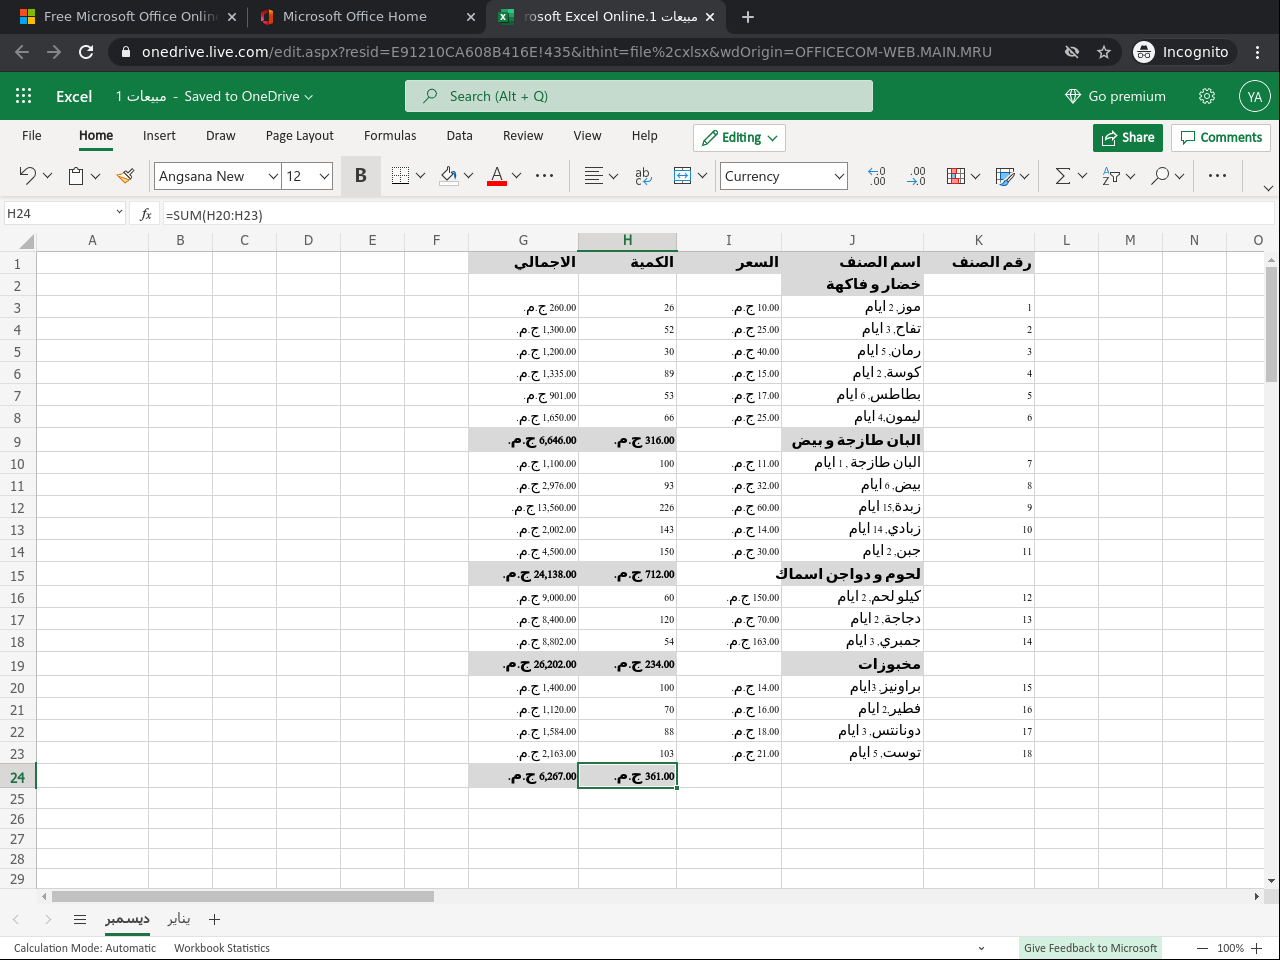Click the Sort & Filter icon
The image size is (1280, 960).
click(1111, 176)
